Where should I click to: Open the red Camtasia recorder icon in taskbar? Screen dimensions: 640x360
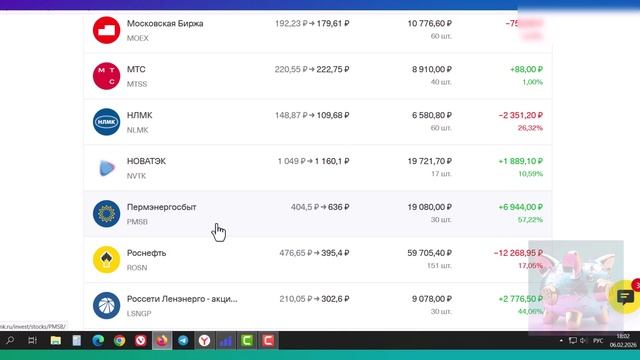tap(268, 340)
